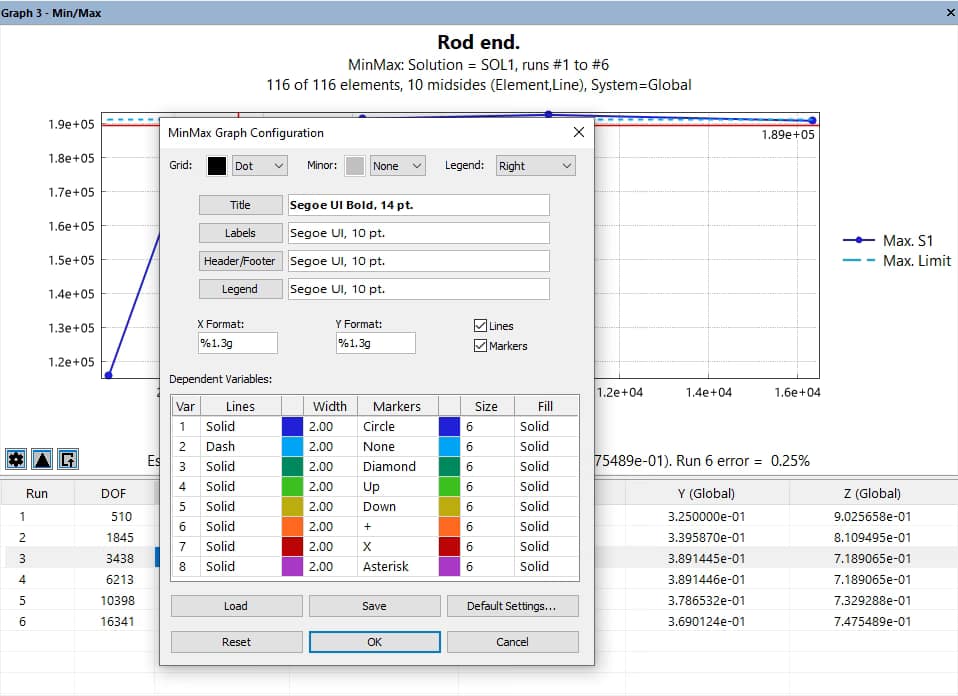This screenshot has width=958, height=696.
Task: Click the export arrow icon button
Action: (x=68, y=459)
